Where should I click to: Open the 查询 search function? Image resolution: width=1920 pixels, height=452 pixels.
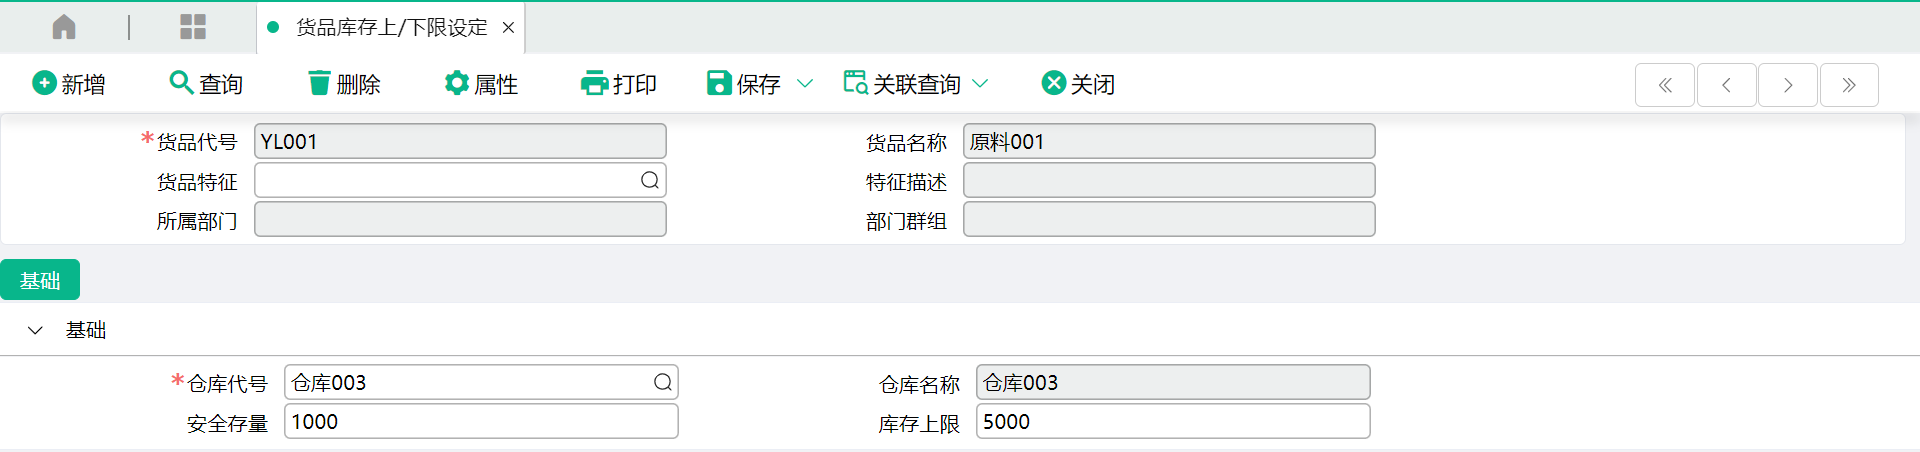(207, 84)
